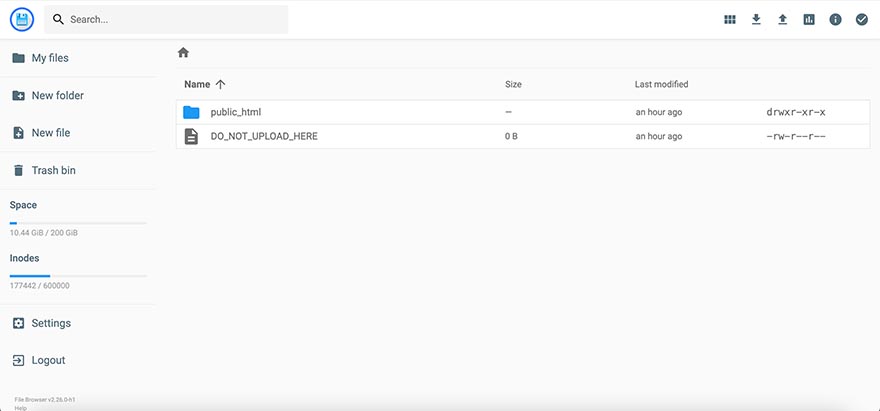Sort by Name column arrow

220,85
